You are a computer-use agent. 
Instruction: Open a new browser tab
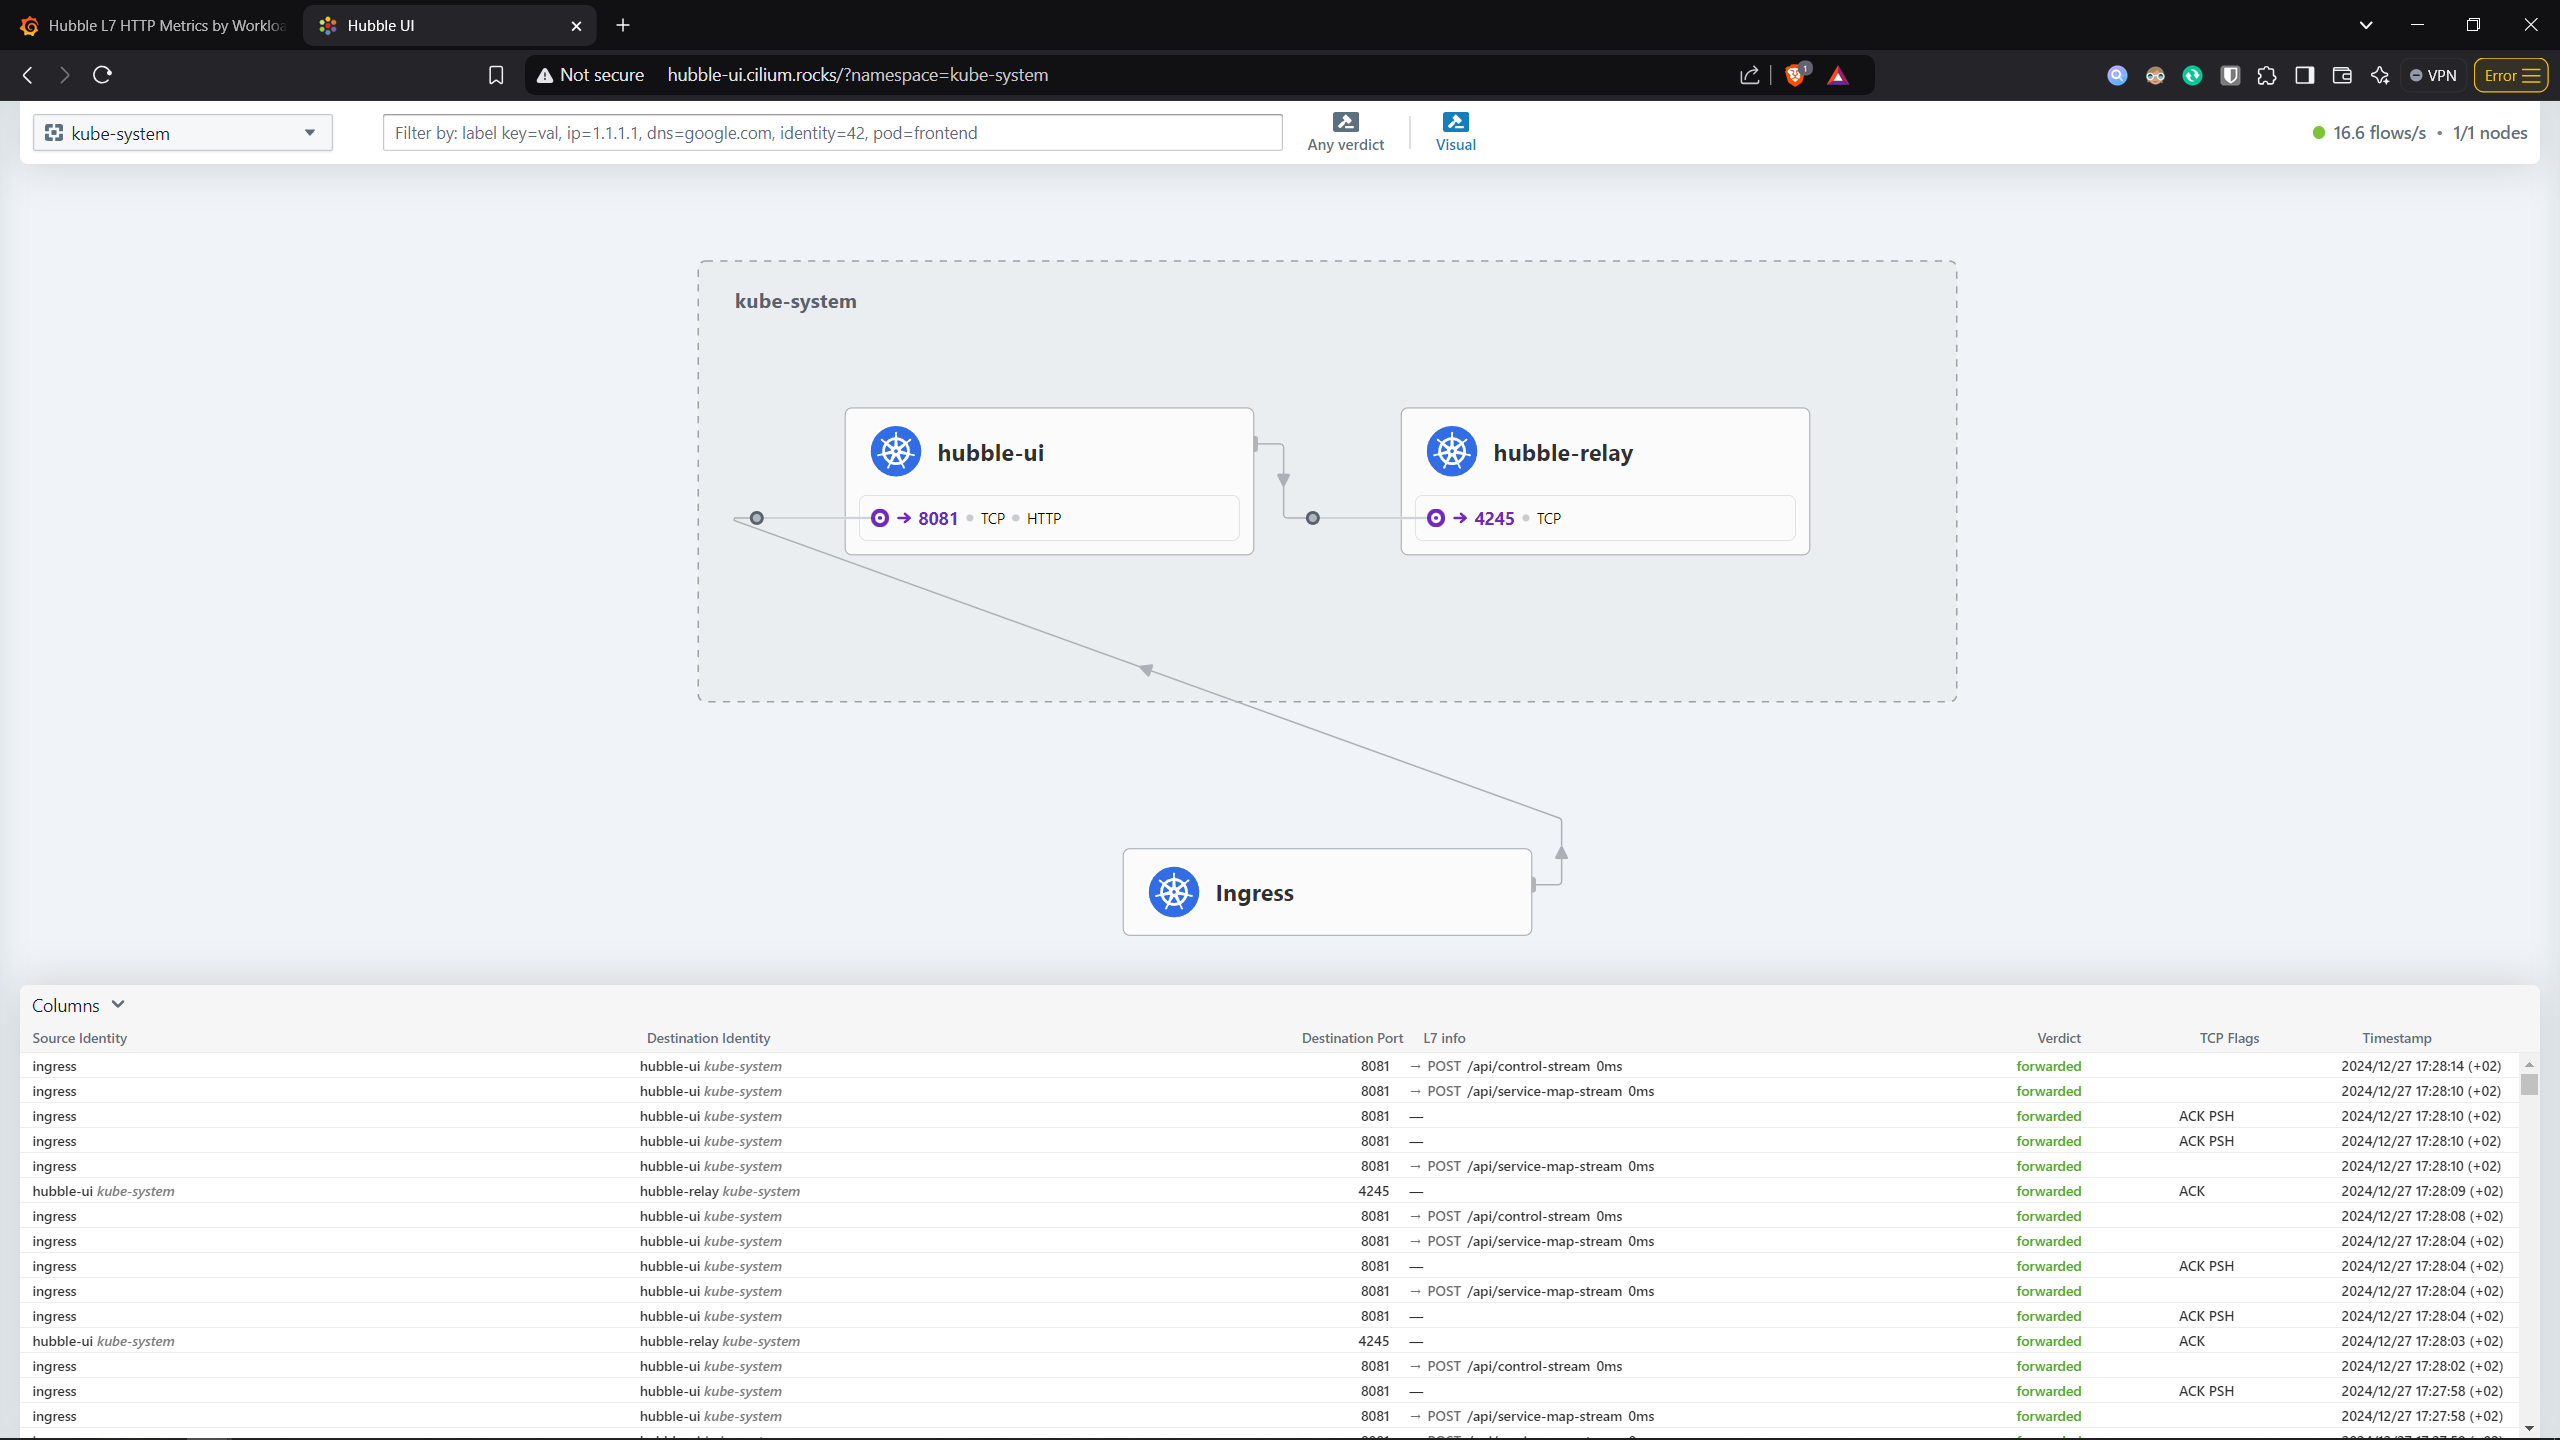tap(623, 25)
